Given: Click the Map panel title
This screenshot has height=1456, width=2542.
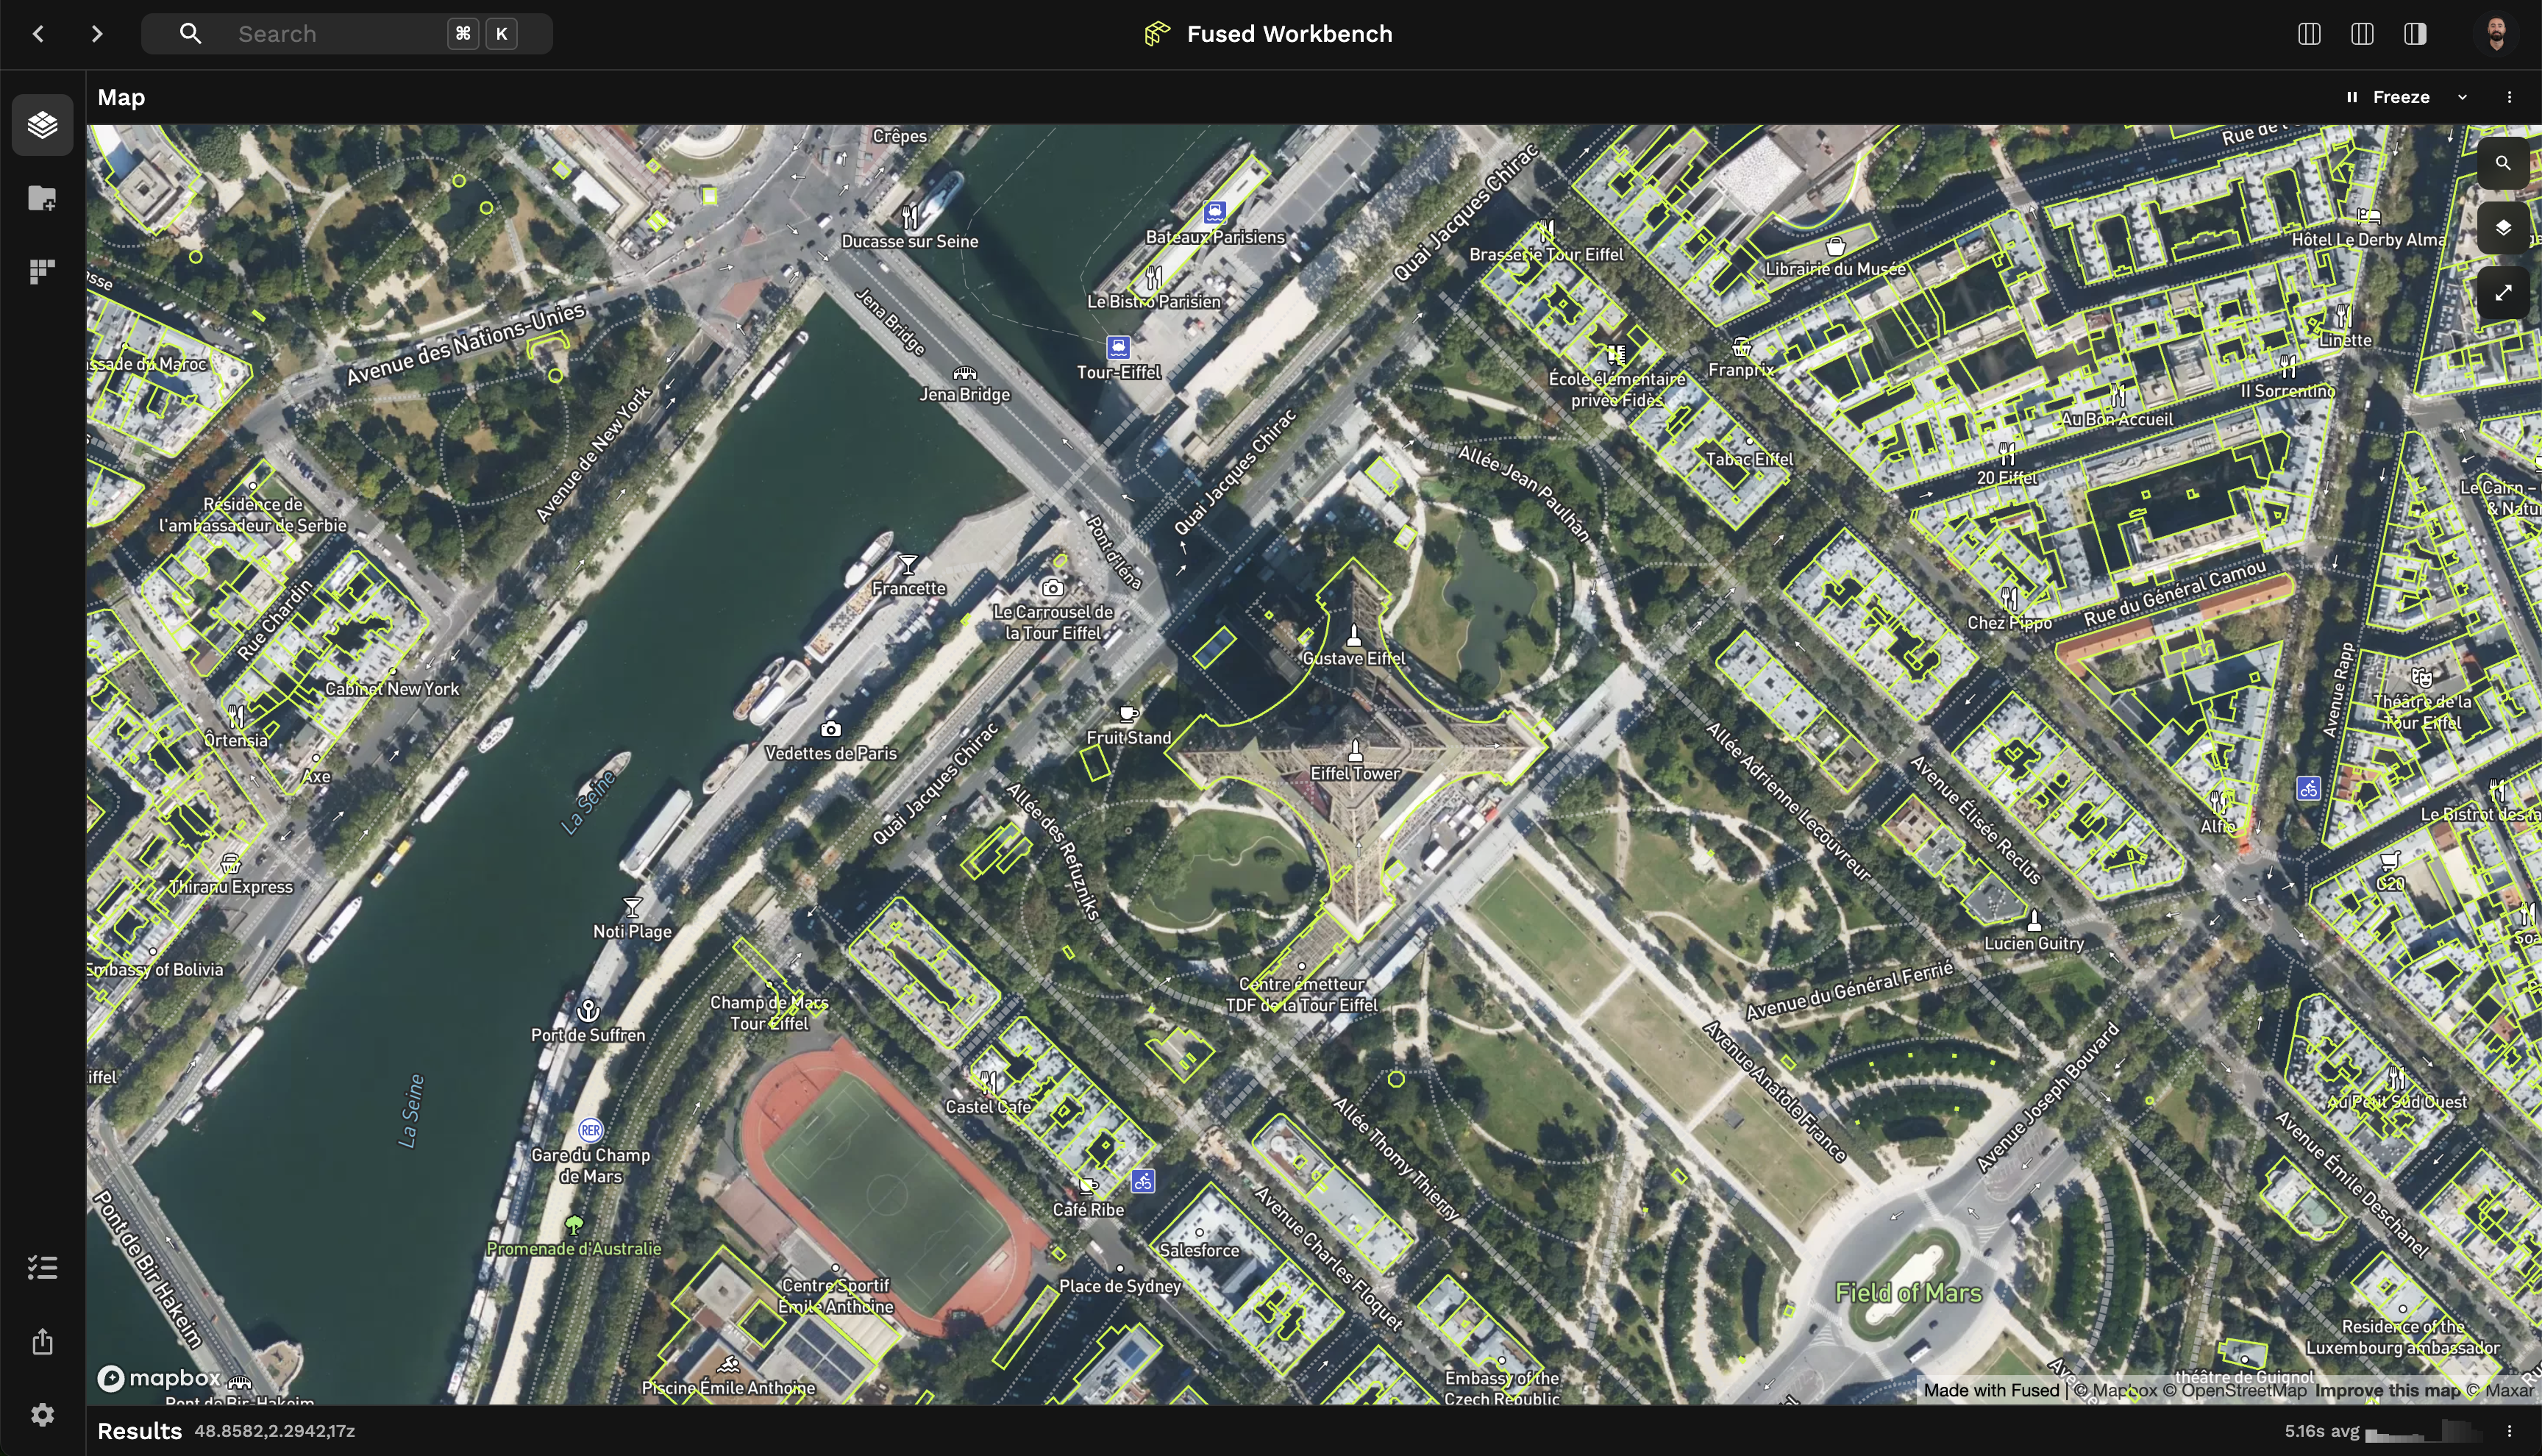Looking at the screenshot, I should (x=121, y=97).
